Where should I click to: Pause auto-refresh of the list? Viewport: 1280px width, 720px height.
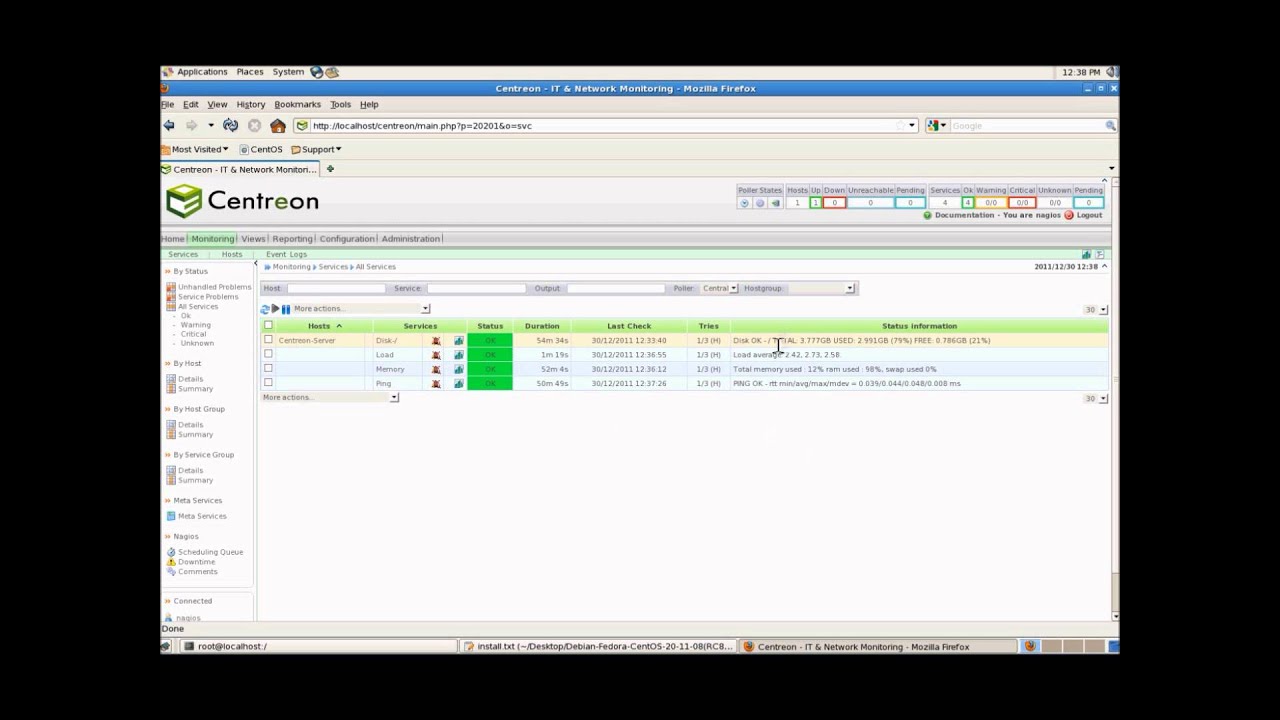coord(286,309)
